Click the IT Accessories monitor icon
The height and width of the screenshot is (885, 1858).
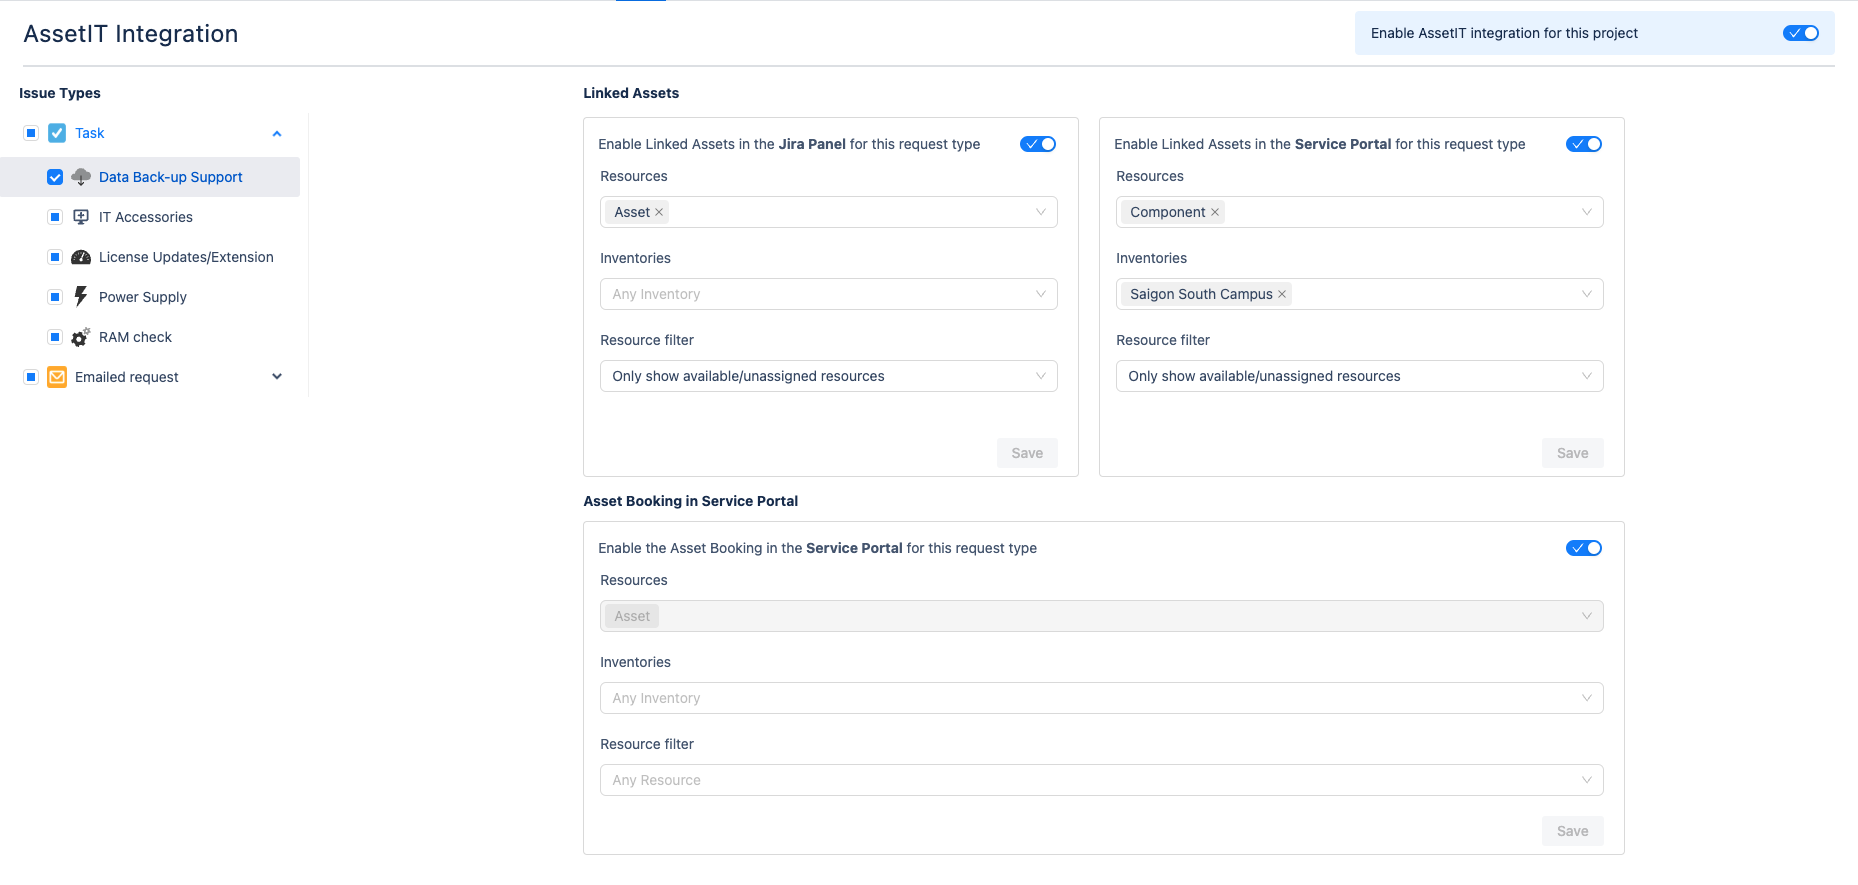click(x=81, y=217)
